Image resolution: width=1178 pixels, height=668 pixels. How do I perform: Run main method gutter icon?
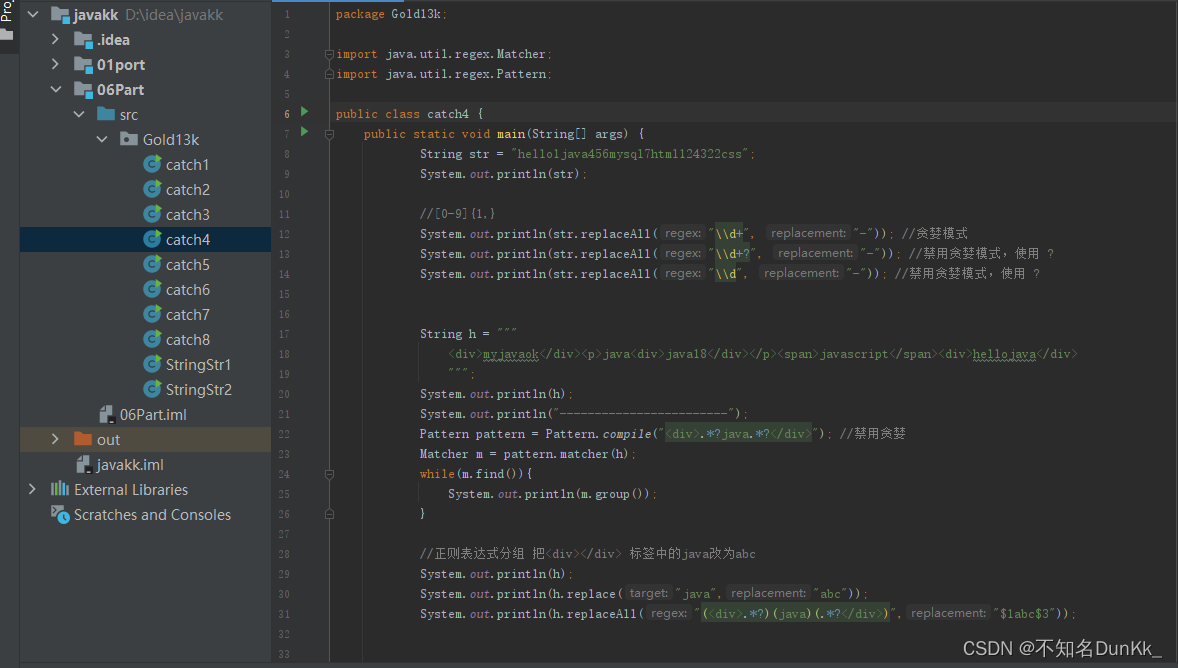coord(304,131)
